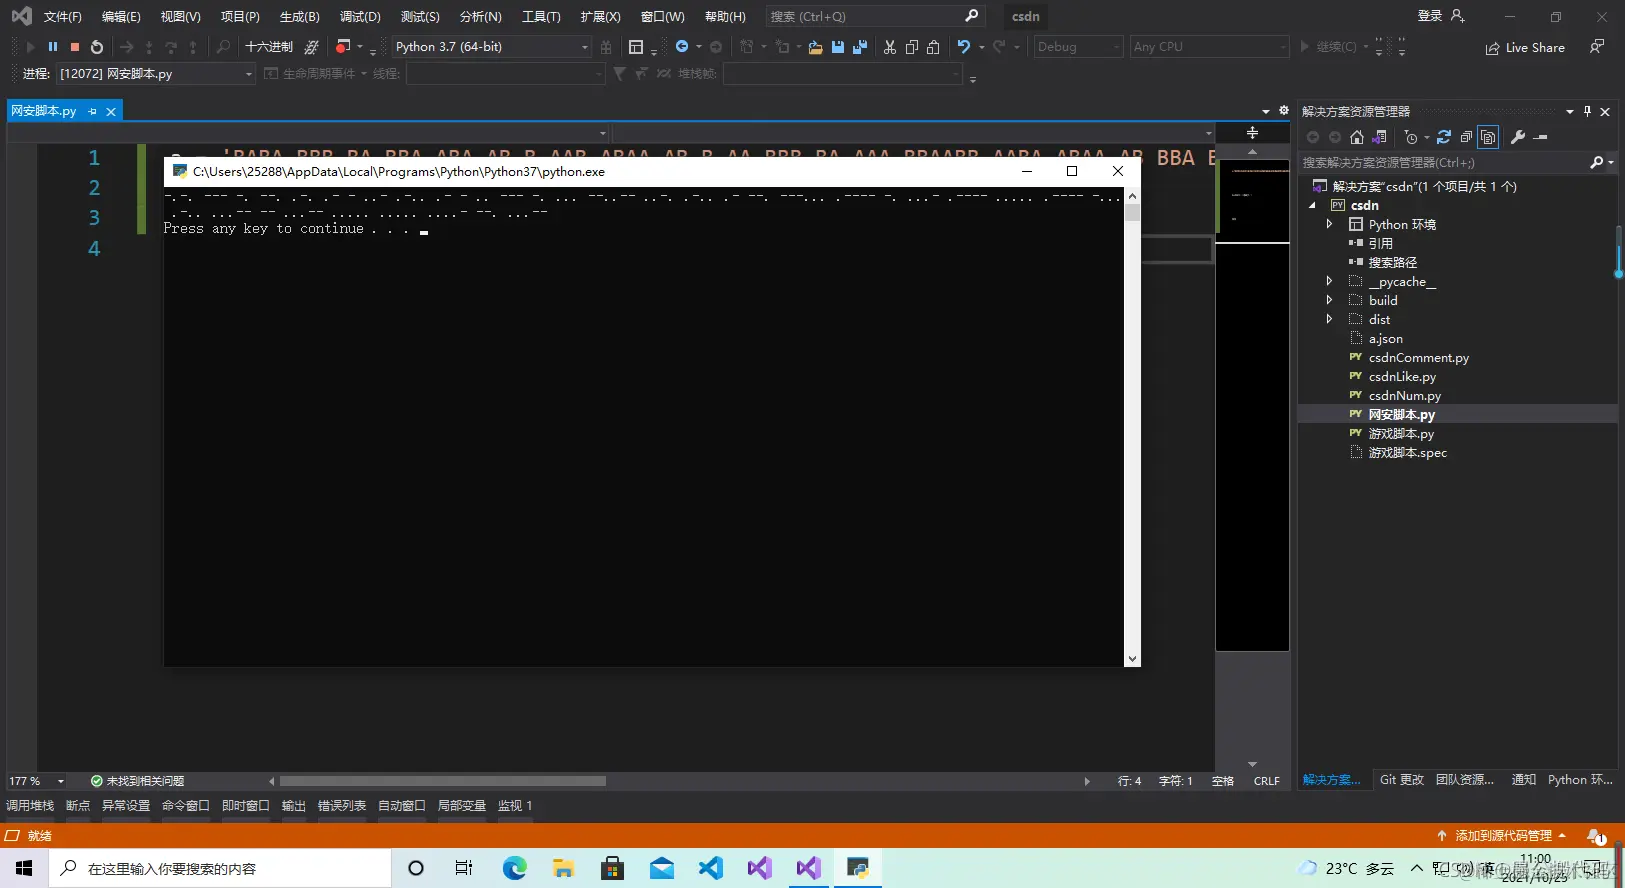Click 登录 to sign in
1625x888 pixels.
tap(1430, 16)
